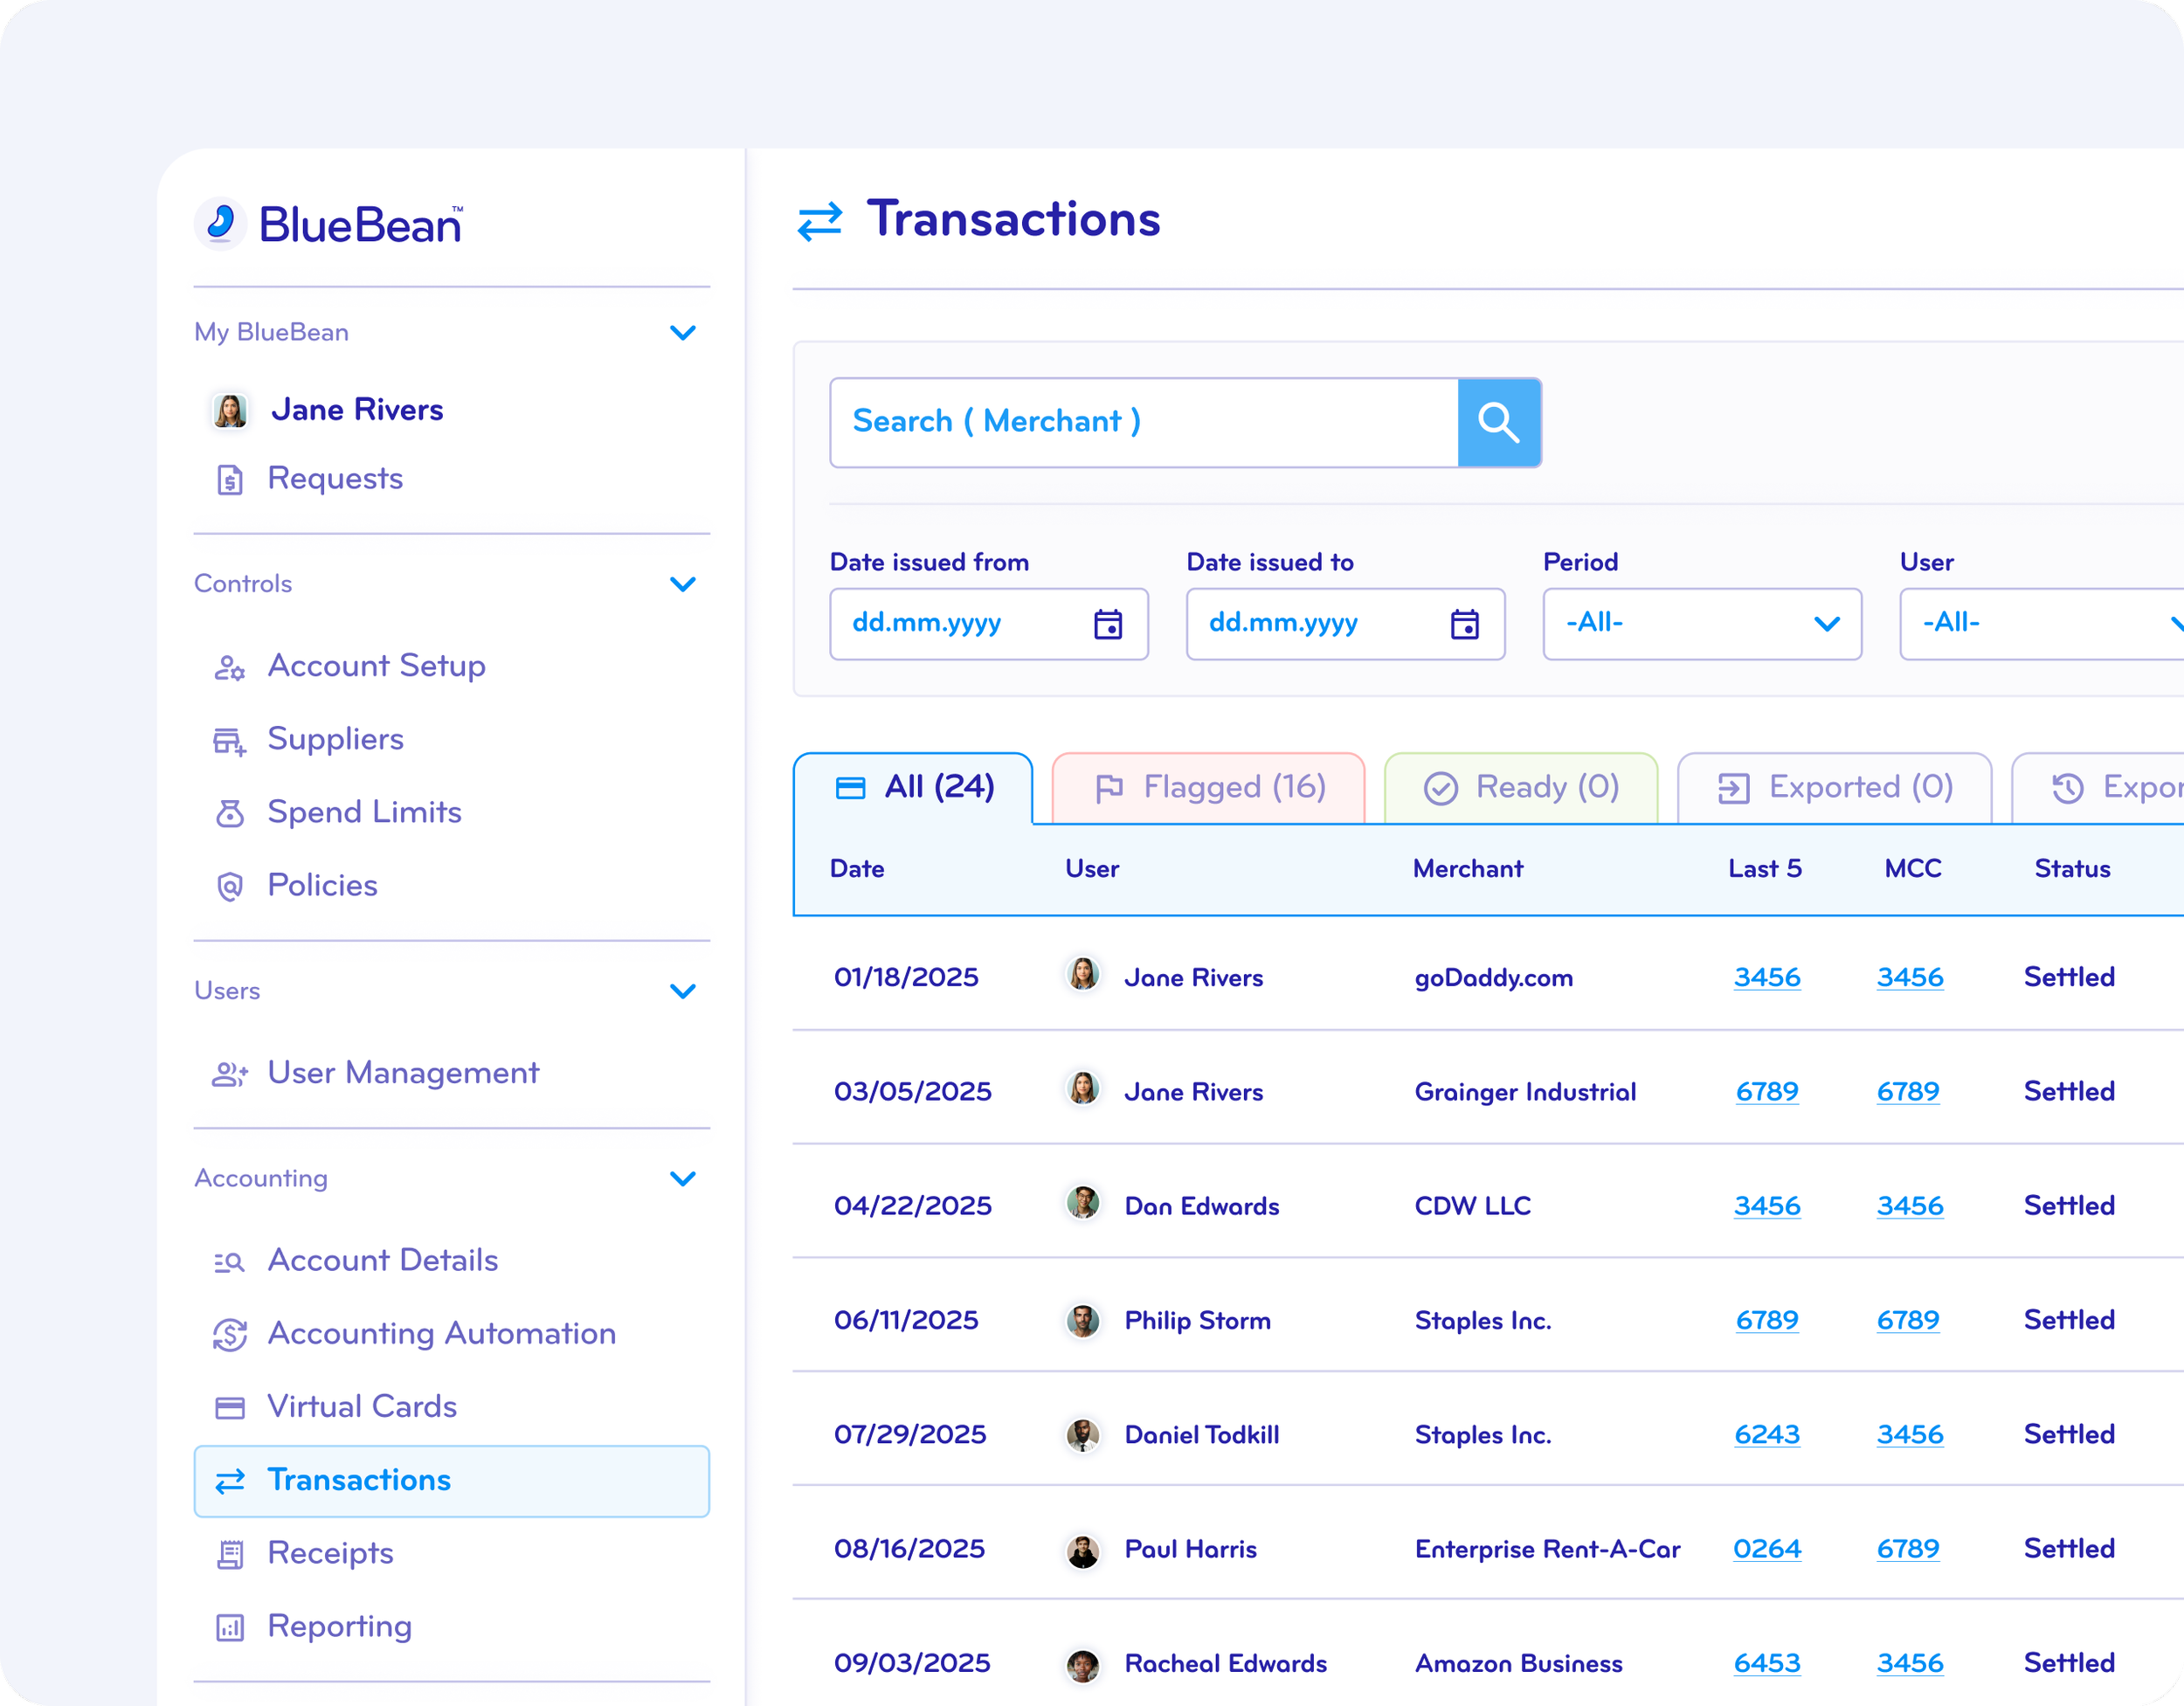Open calendar for Date issued from
Viewport: 2184px width, 1706px height.
pyautogui.click(x=1108, y=624)
